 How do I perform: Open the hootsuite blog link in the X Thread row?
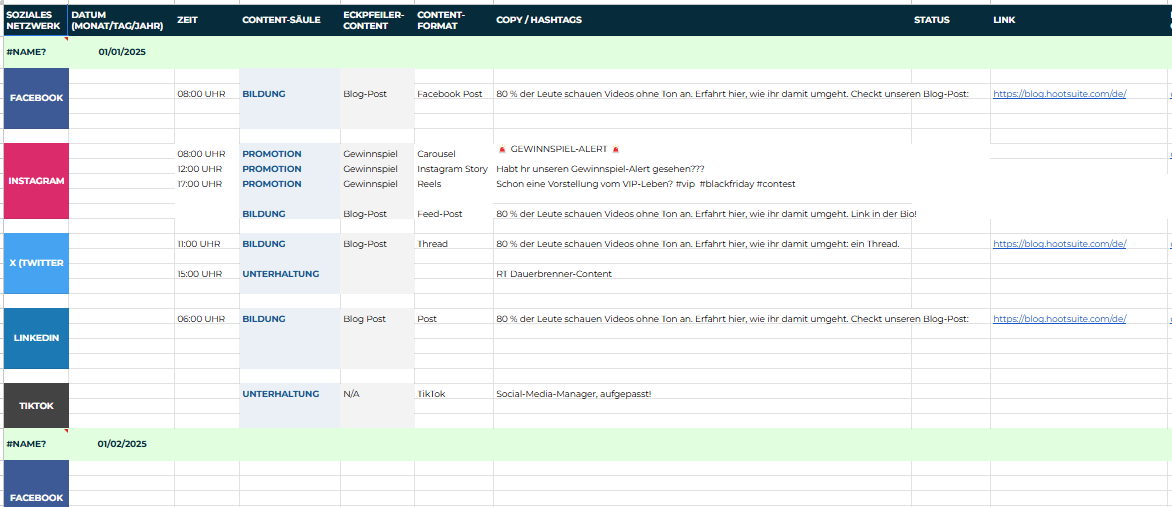pyautogui.click(x=1059, y=244)
